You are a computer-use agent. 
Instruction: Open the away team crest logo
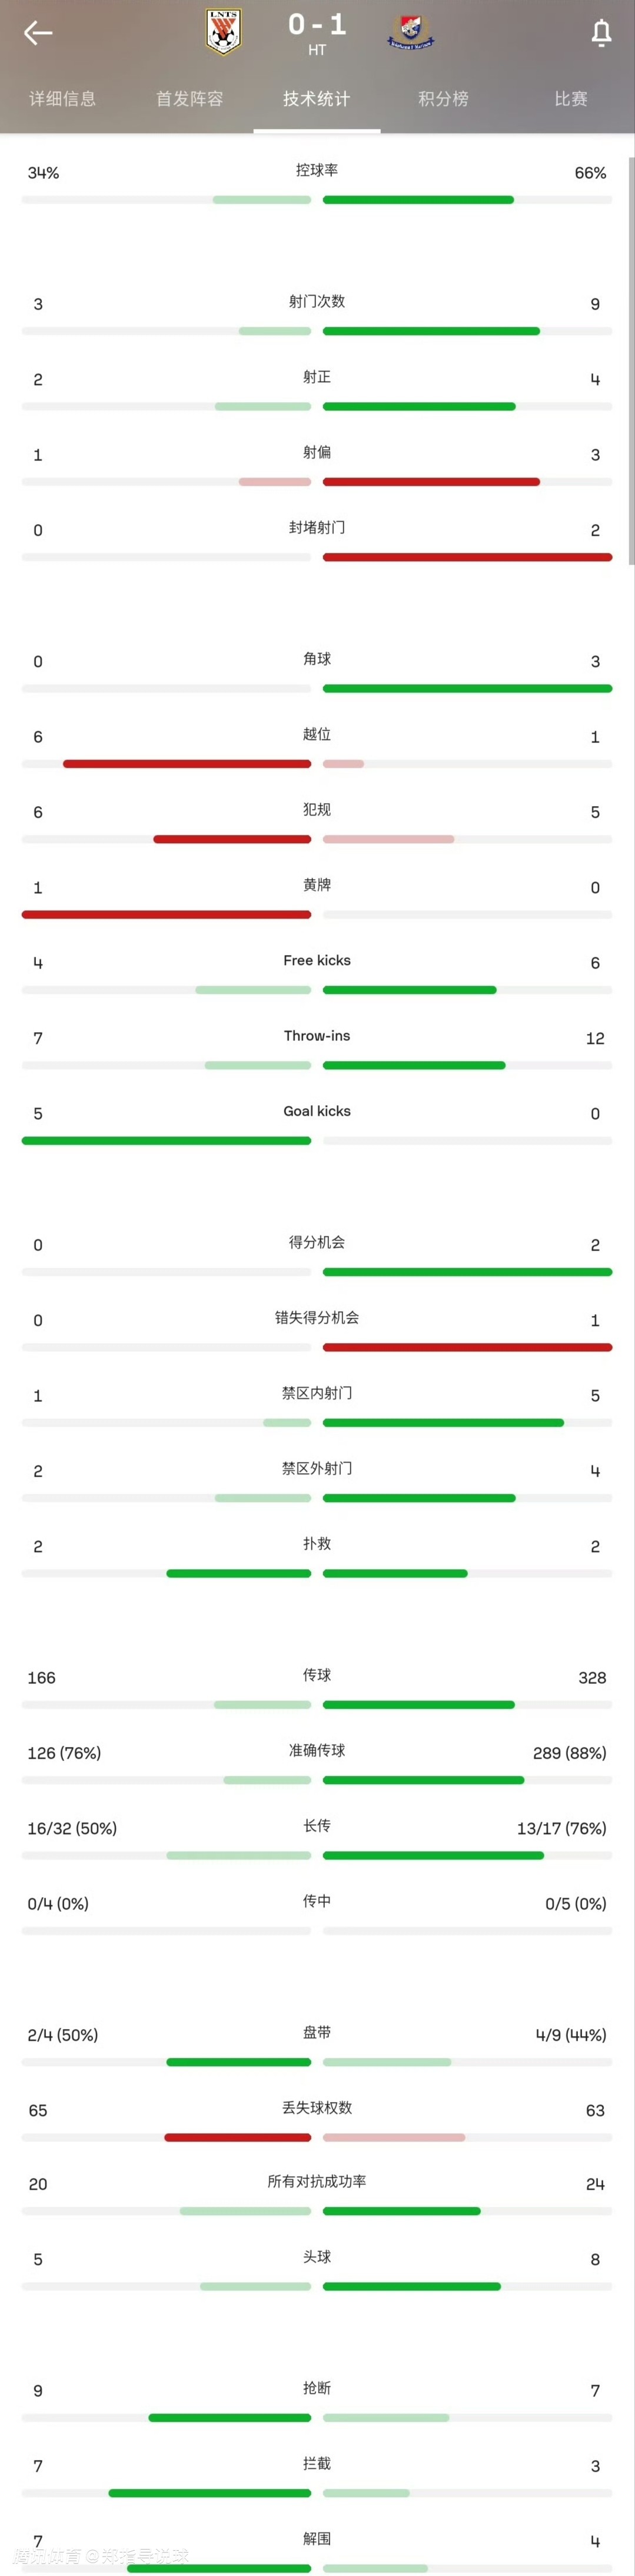click(411, 31)
